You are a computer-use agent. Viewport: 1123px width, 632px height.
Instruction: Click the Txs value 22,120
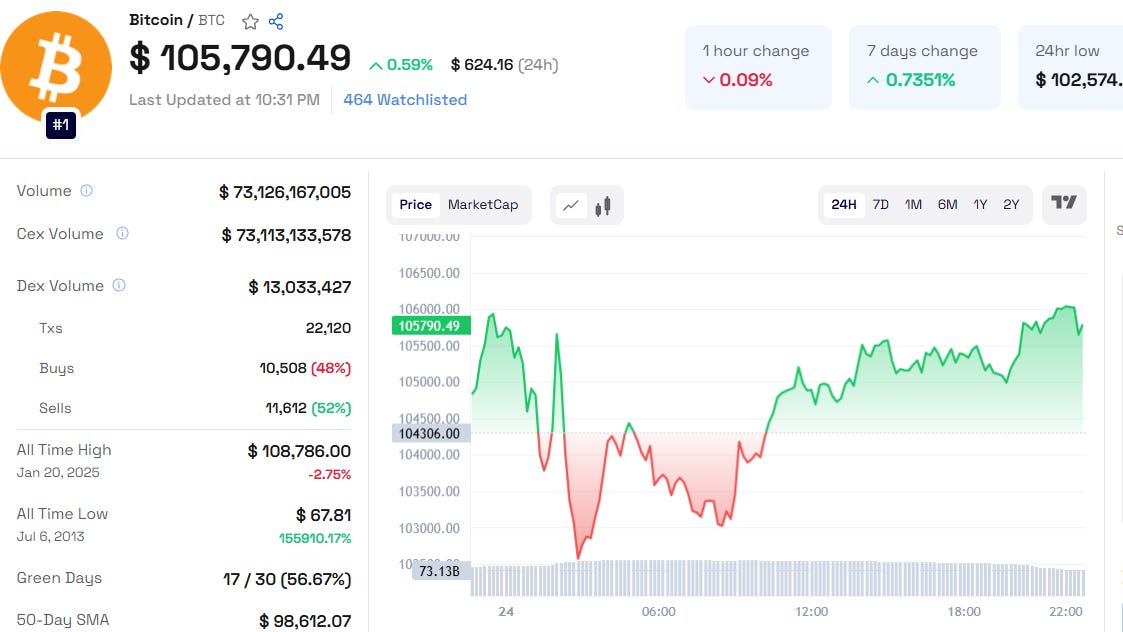pos(328,328)
